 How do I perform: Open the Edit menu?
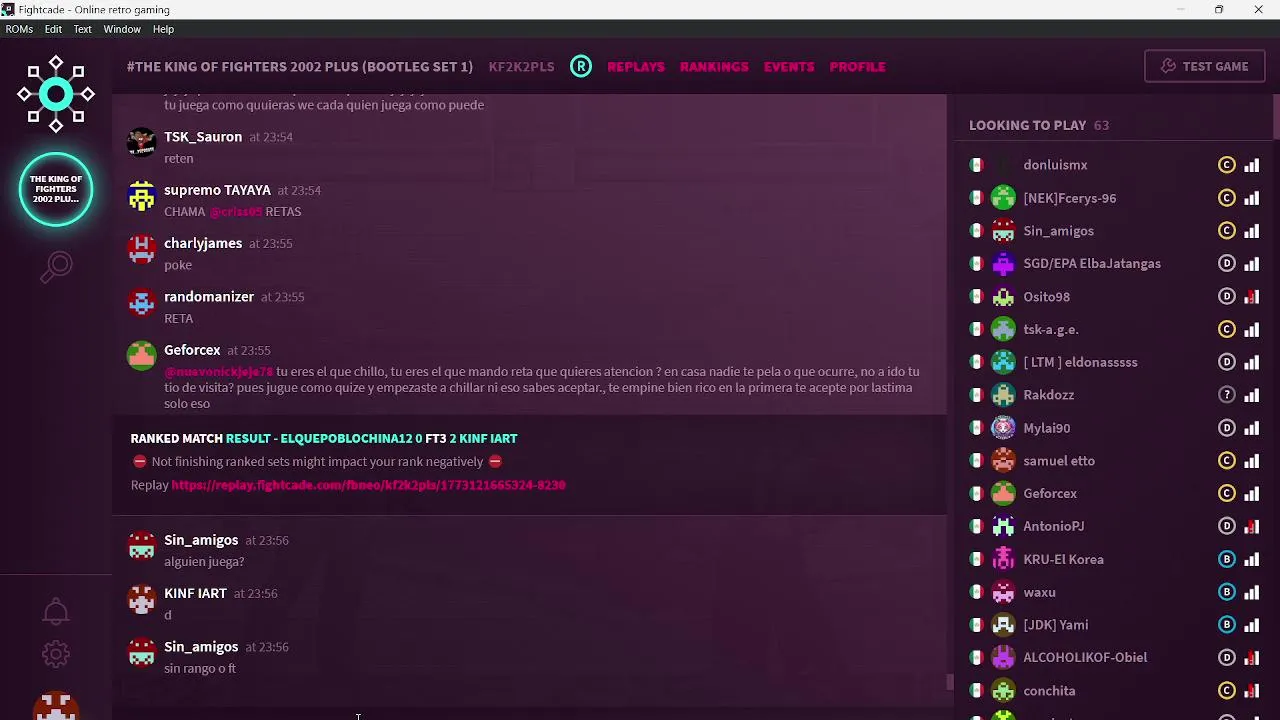tap(53, 29)
